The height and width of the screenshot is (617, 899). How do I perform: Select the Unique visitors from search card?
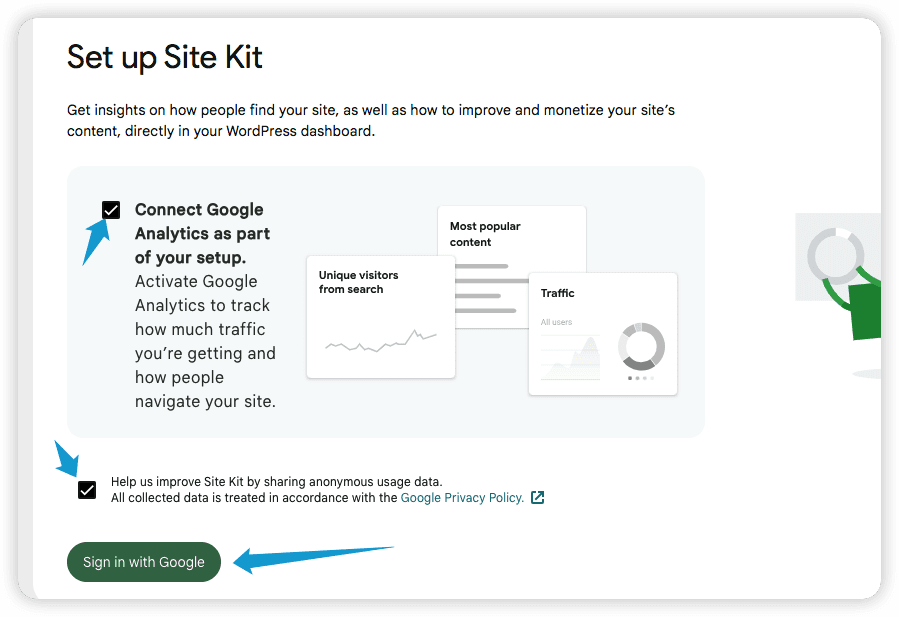pos(381,317)
